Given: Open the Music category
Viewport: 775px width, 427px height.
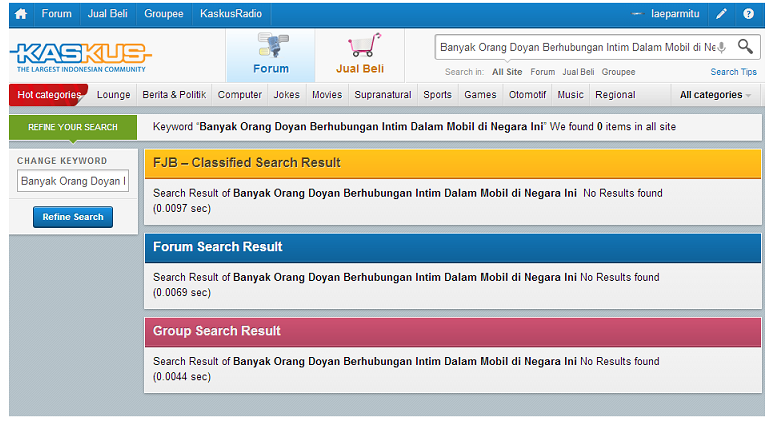Looking at the screenshot, I should tap(570, 95).
